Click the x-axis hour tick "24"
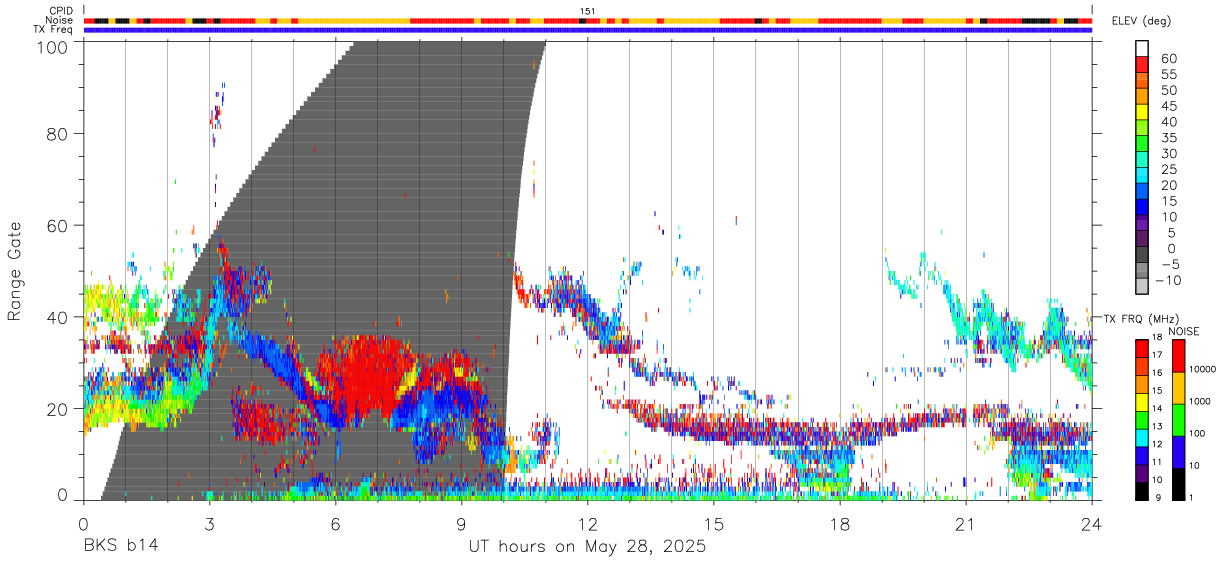Screen dimensions: 1228x567 click(x=1092, y=524)
